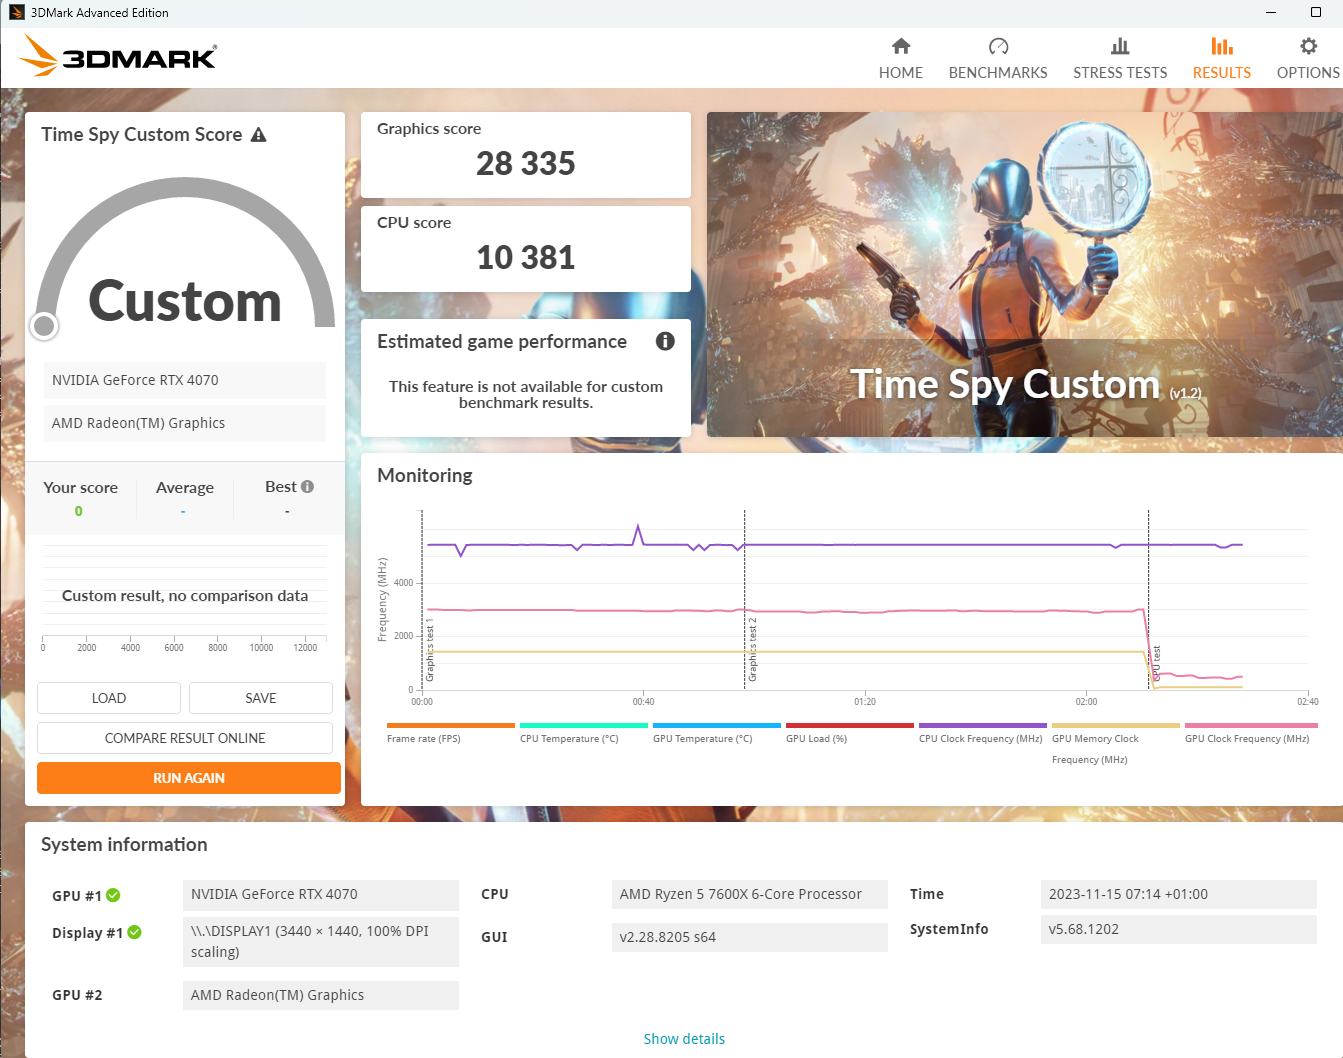Click the score gauge dial knob
1343x1058 pixels.
[44, 325]
